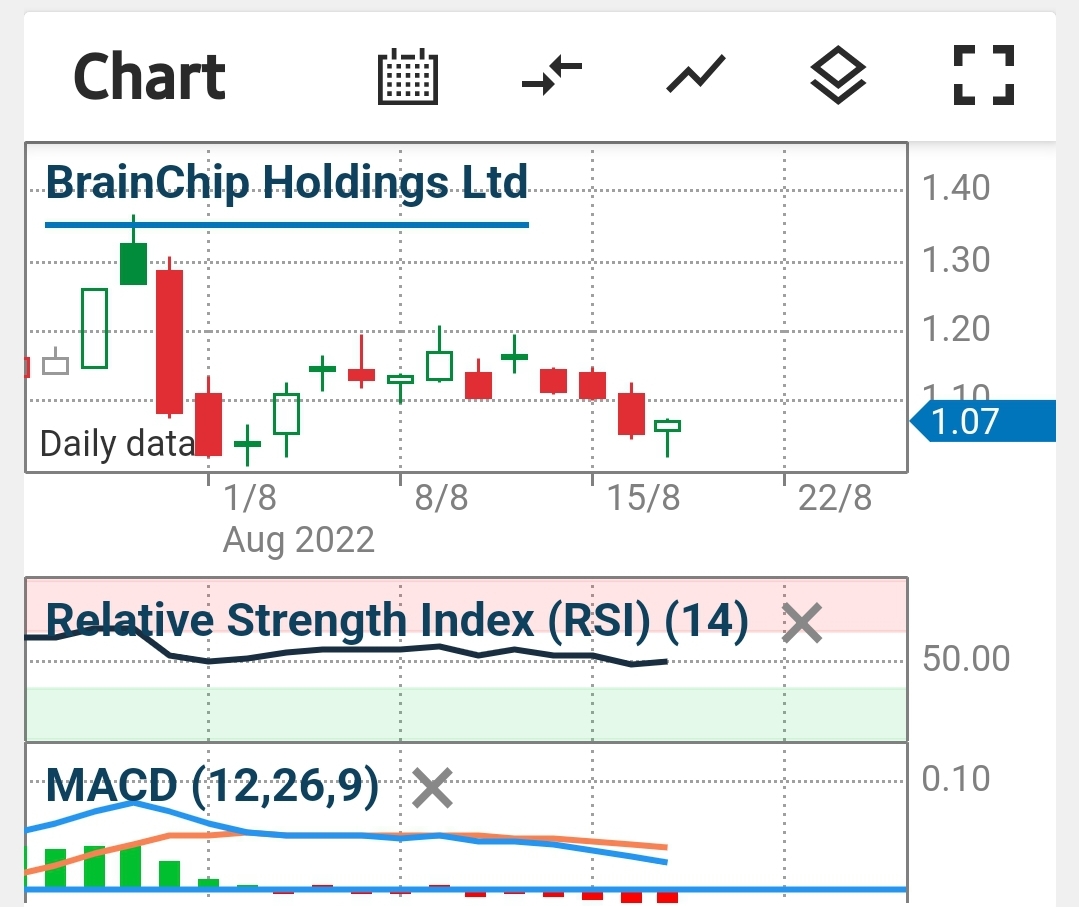Click the MACD (12,26,9) label
The image size is (1079, 907).
pyautogui.click(x=212, y=786)
